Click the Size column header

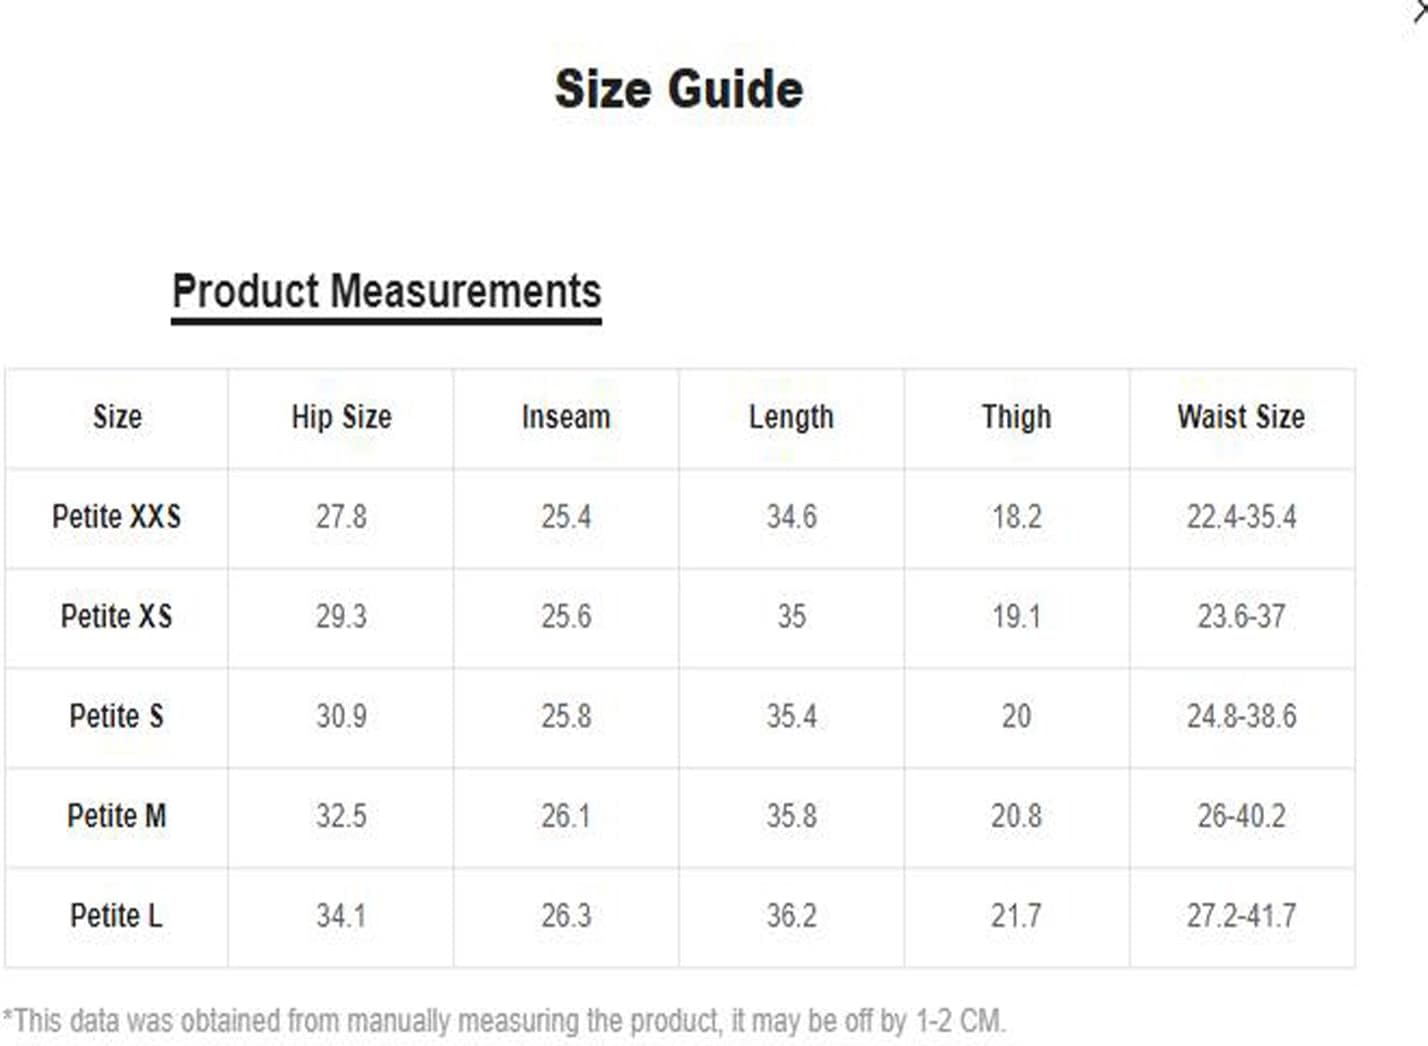(117, 417)
